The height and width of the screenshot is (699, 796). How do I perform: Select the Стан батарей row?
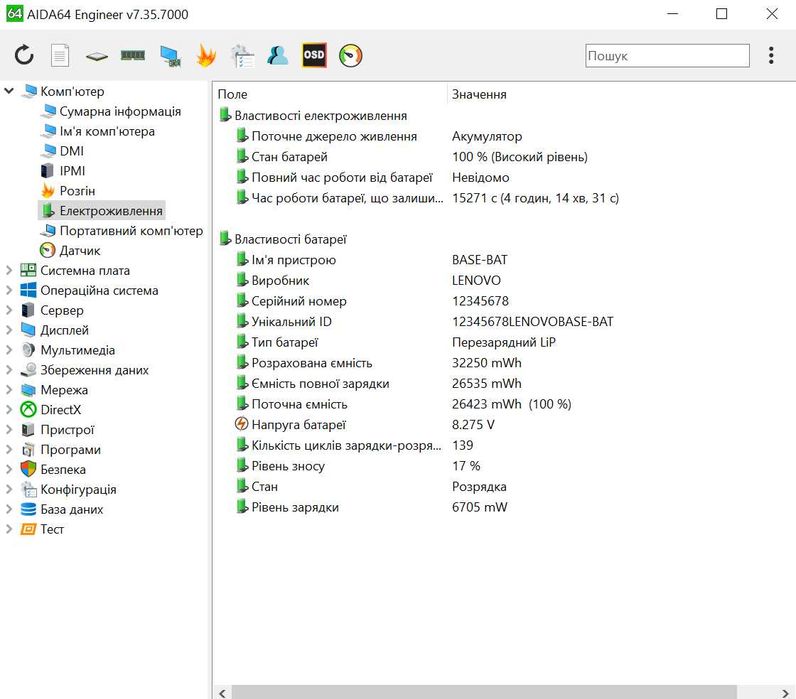tap(289, 156)
